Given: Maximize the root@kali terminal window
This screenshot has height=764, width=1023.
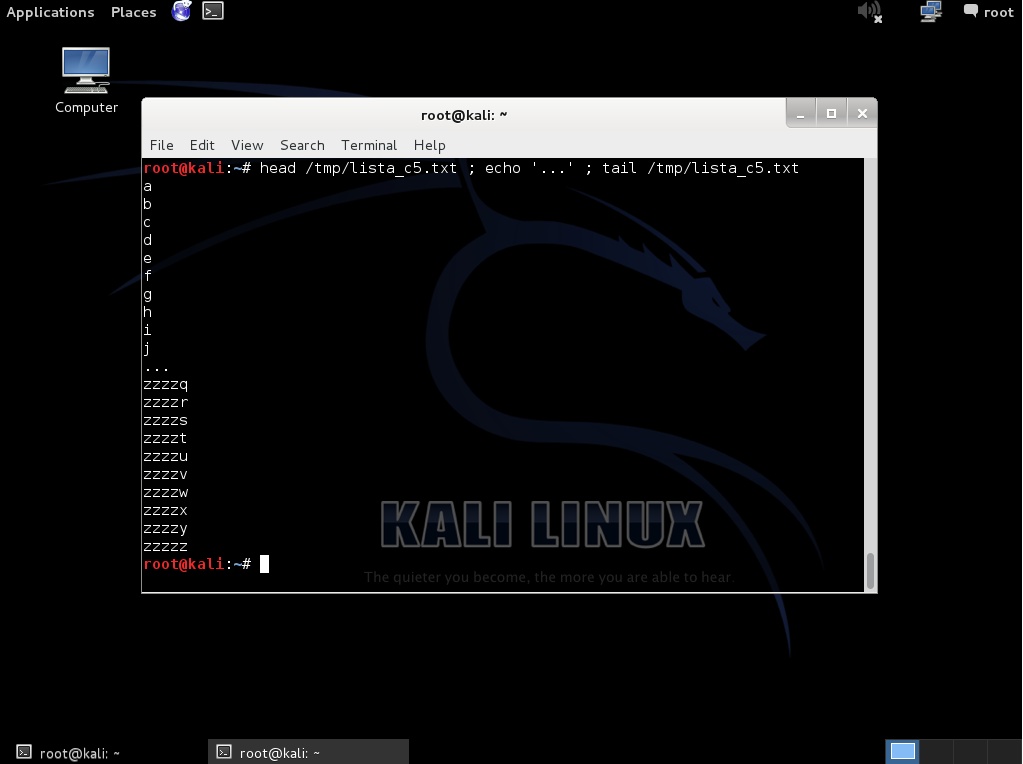Looking at the screenshot, I should click(831, 114).
